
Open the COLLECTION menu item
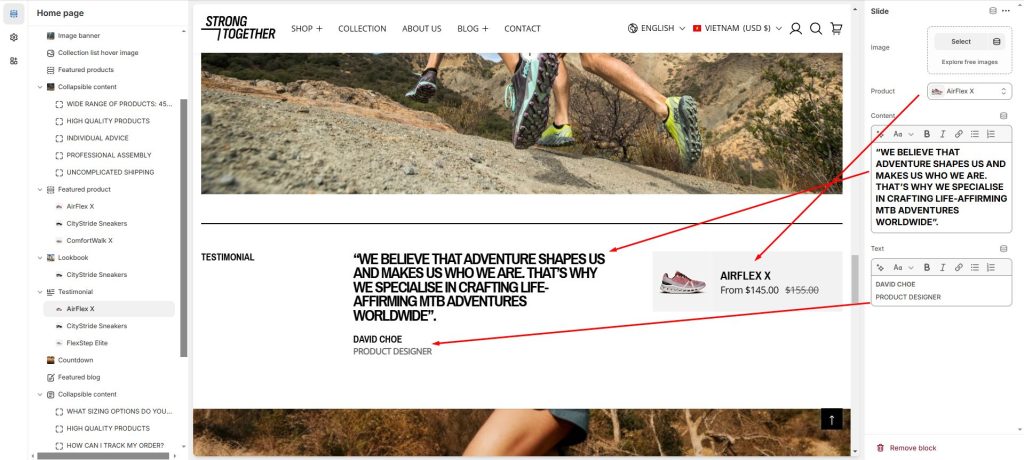pyautogui.click(x=362, y=29)
